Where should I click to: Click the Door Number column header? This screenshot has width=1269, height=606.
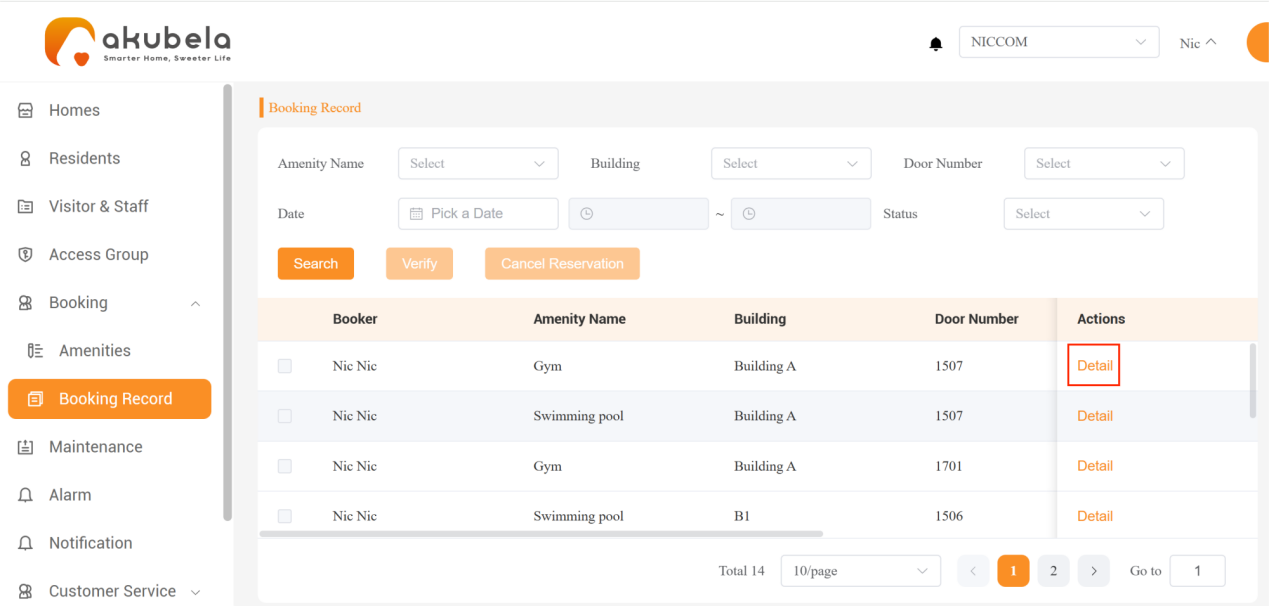coord(977,319)
